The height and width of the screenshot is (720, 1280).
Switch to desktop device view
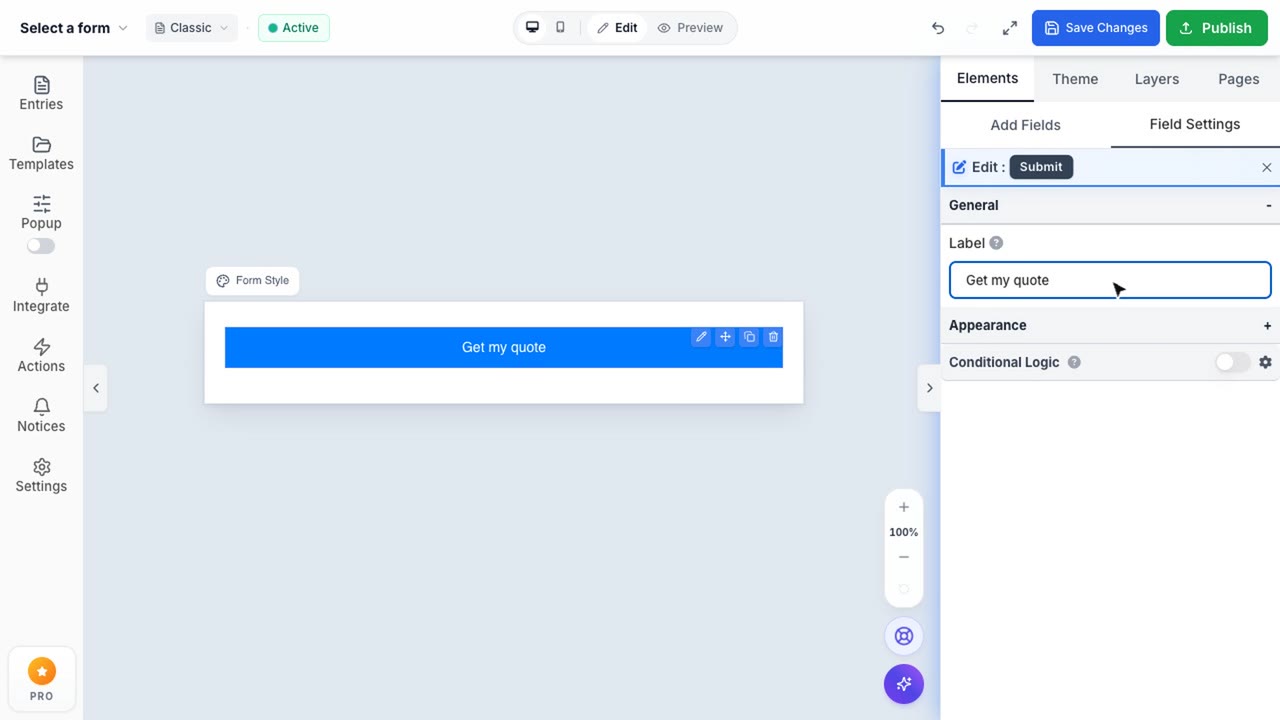point(532,28)
